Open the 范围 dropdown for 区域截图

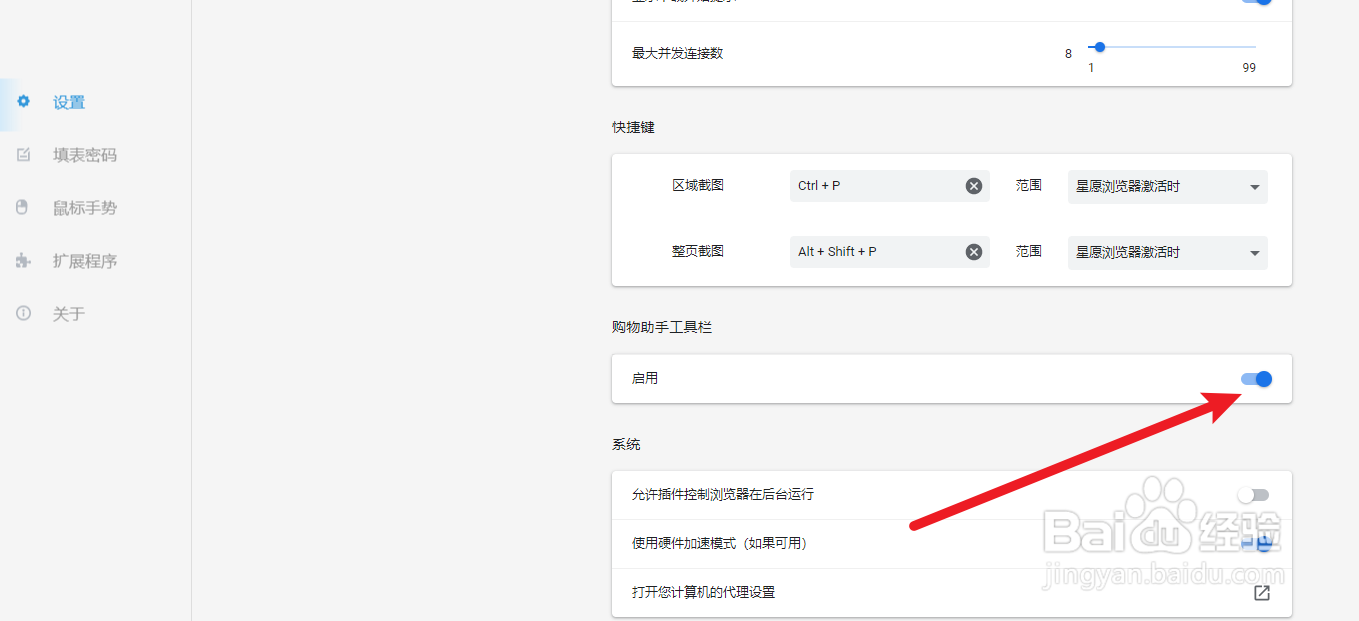[x=1167, y=186]
